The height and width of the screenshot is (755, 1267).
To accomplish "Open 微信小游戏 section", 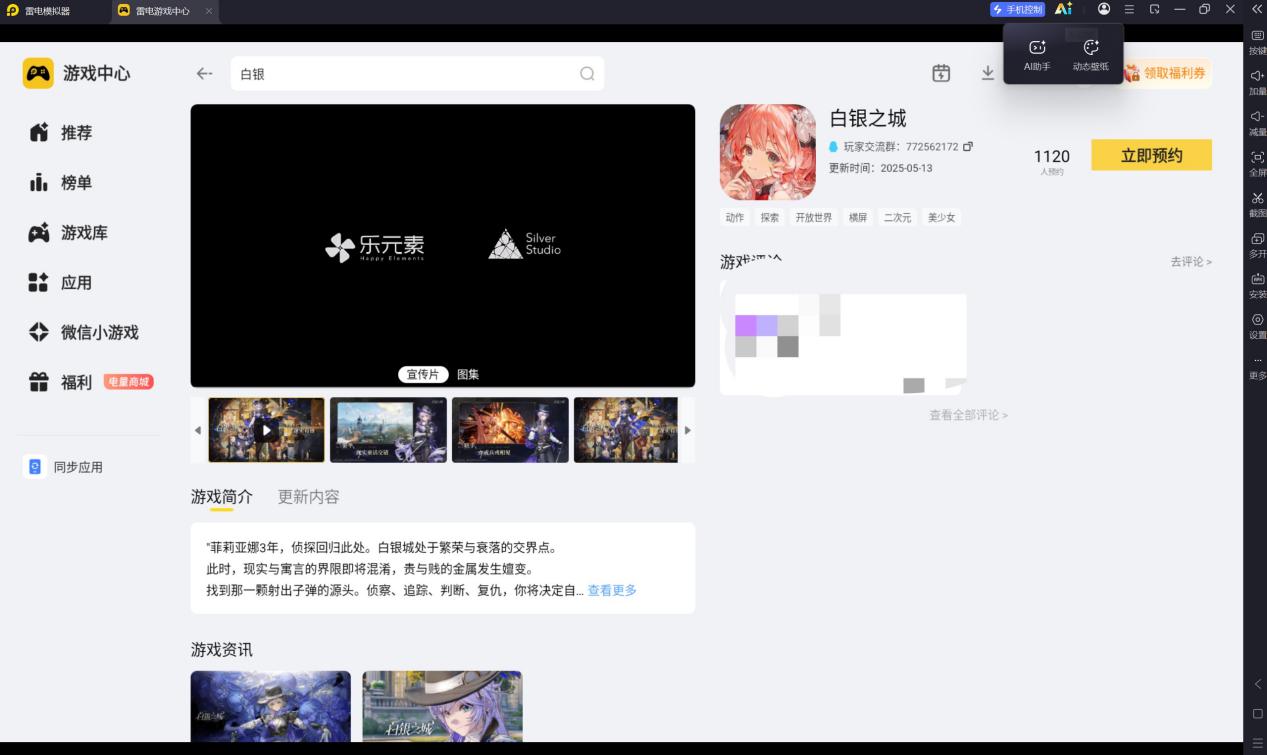I will point(98,333).
